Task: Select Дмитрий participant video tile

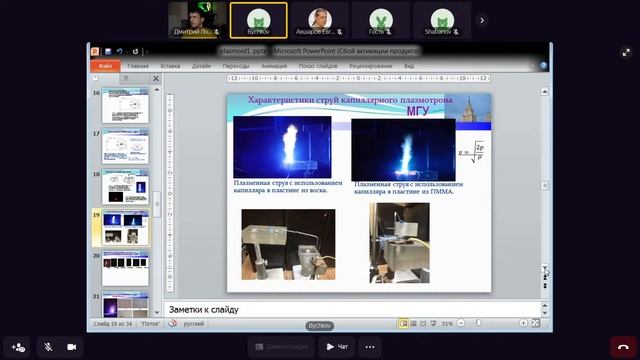Action: (197, 20)
